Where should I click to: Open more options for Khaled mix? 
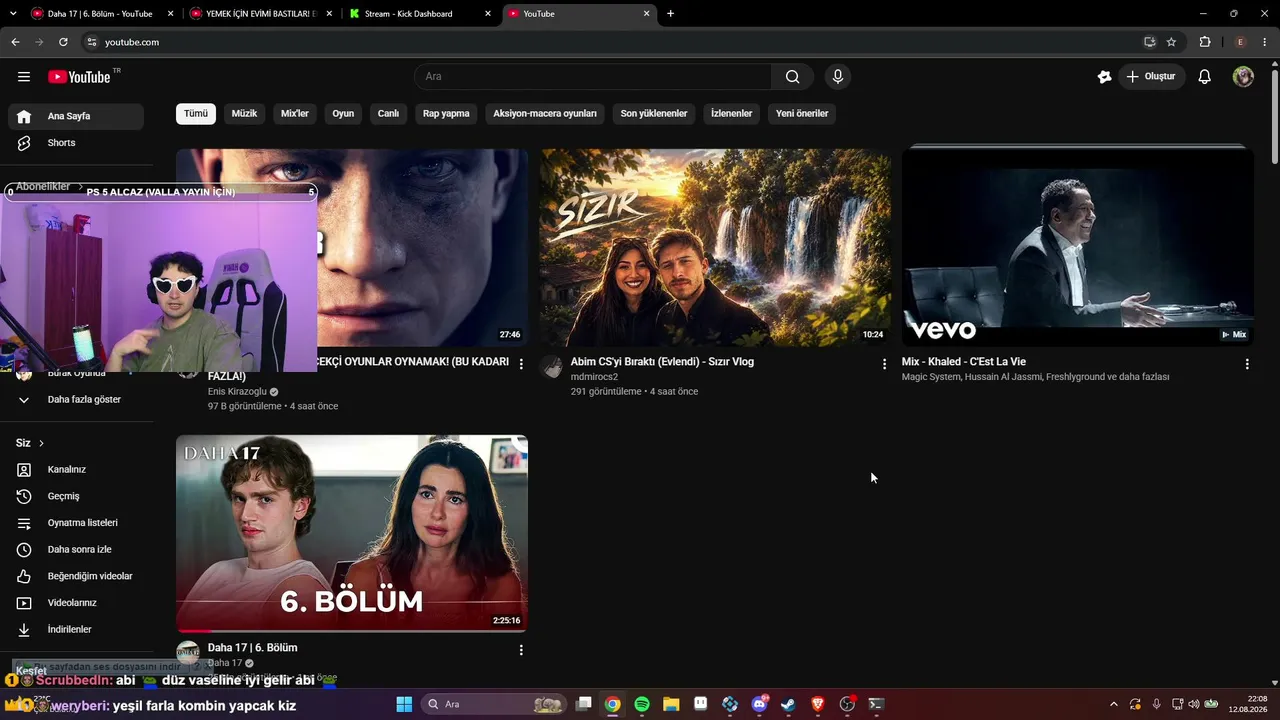[x=1247, y=364]
